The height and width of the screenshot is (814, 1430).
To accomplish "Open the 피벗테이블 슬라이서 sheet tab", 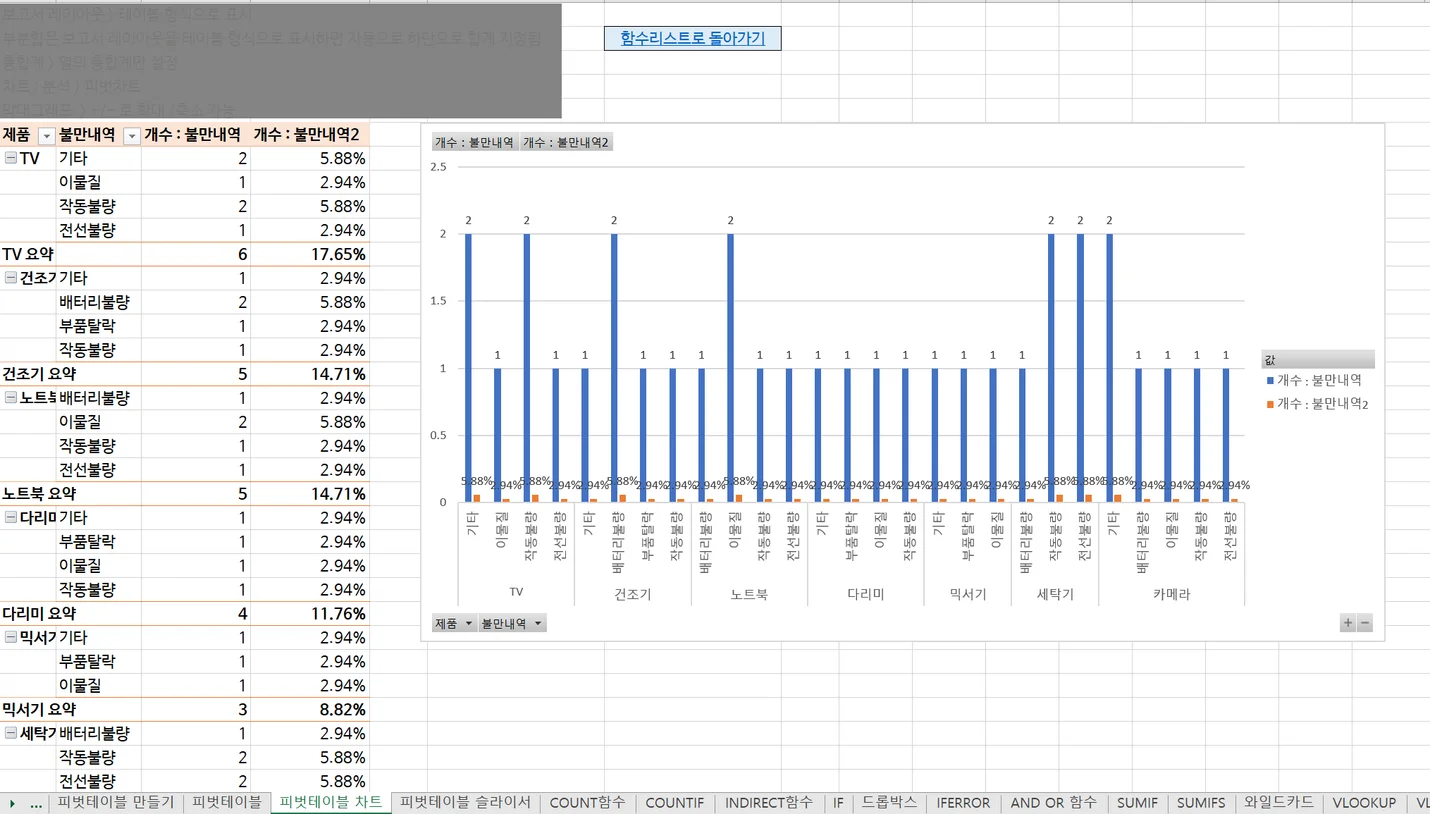I will [466, 803].
